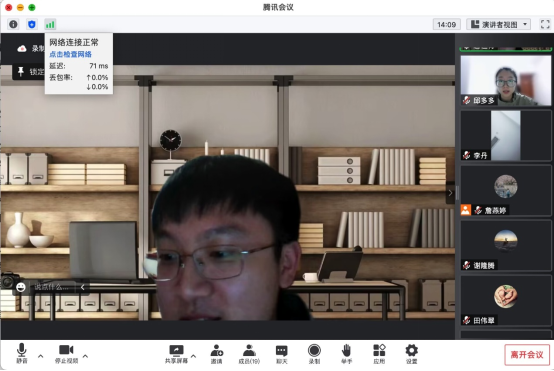This screenshot has width=554, height=371.
Task: Open the apps icon in toolbar
Action: pyautogui.click(x=379, y=354)
